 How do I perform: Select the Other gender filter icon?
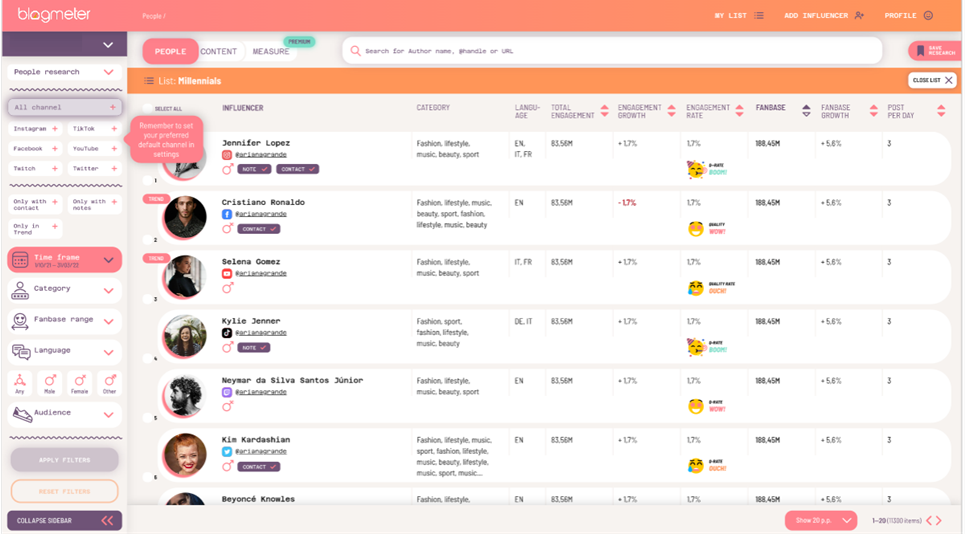click(x=110, y=383)
